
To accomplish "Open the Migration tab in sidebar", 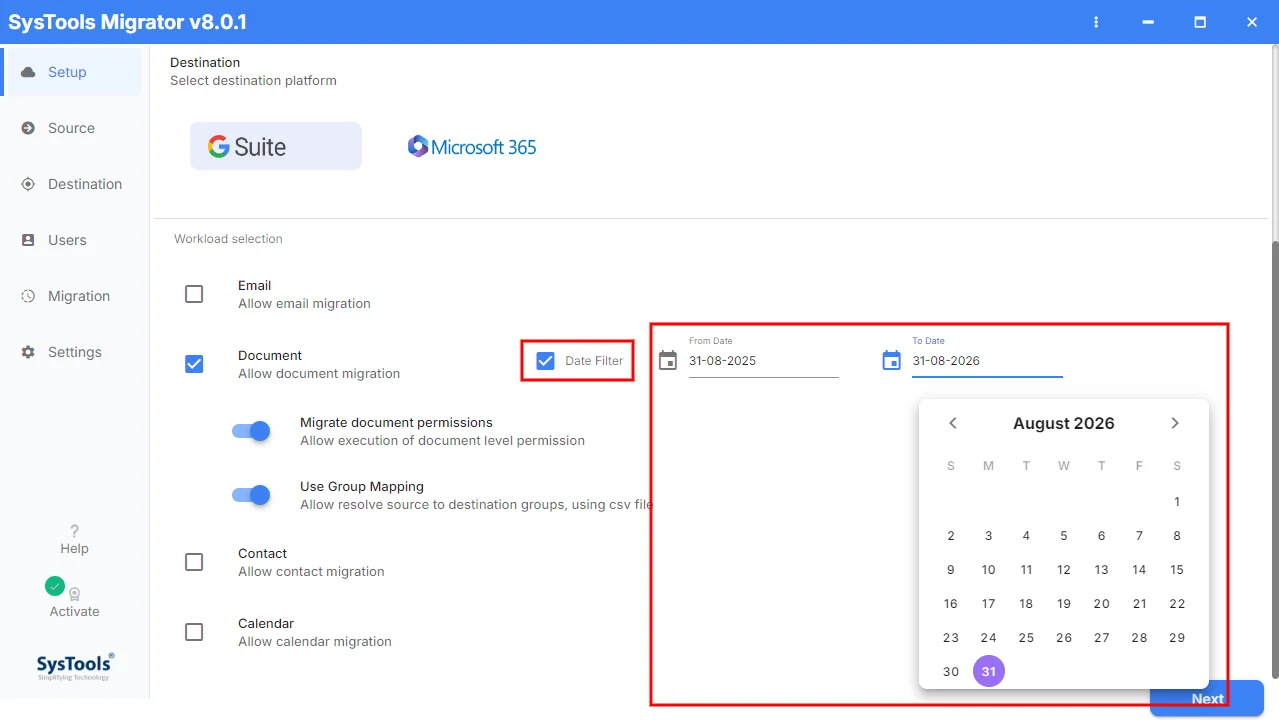I will coord(71,296).
